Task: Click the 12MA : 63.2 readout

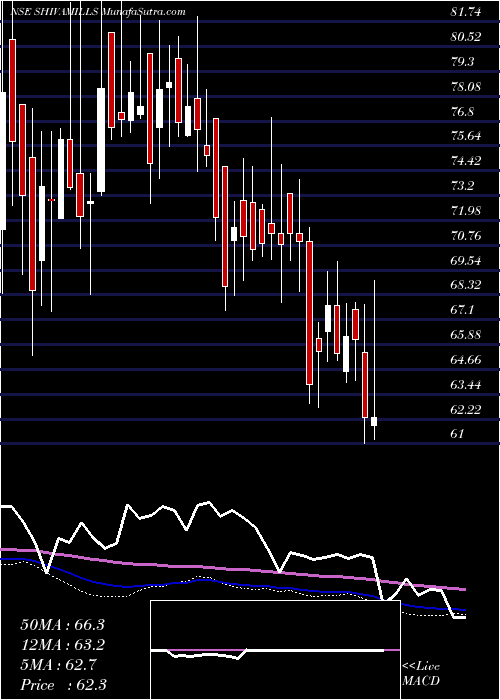Action: 62,645
